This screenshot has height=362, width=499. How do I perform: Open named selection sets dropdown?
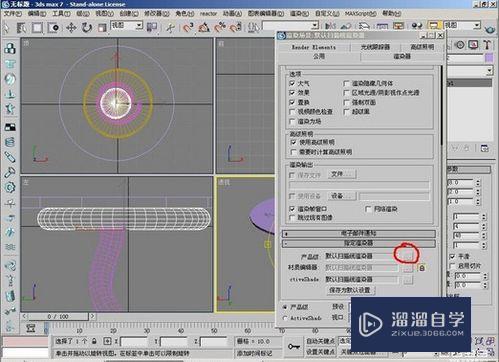coord(315,25)
